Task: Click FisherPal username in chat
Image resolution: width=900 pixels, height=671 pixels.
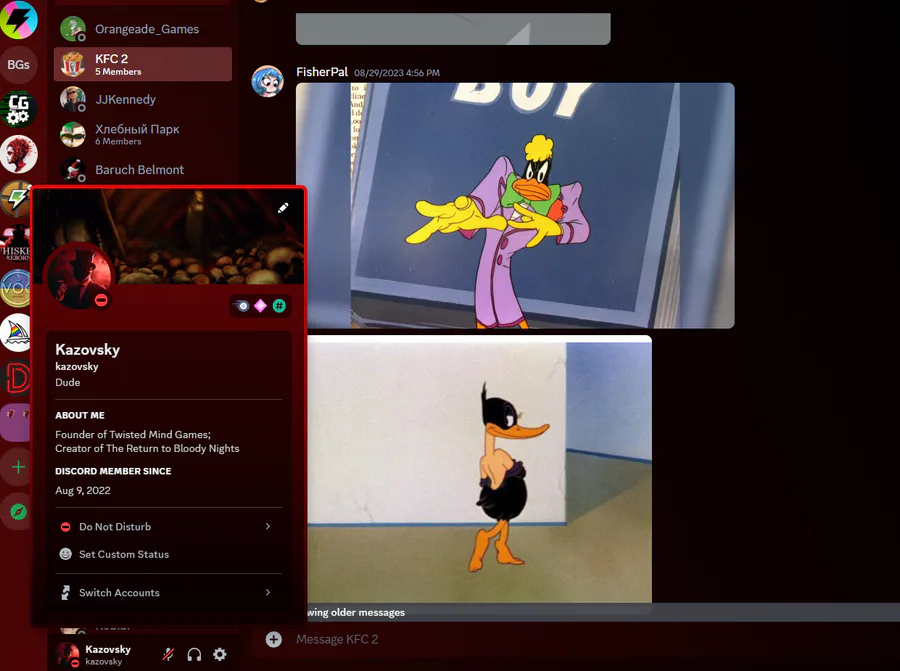Action: tap(322, 72)
